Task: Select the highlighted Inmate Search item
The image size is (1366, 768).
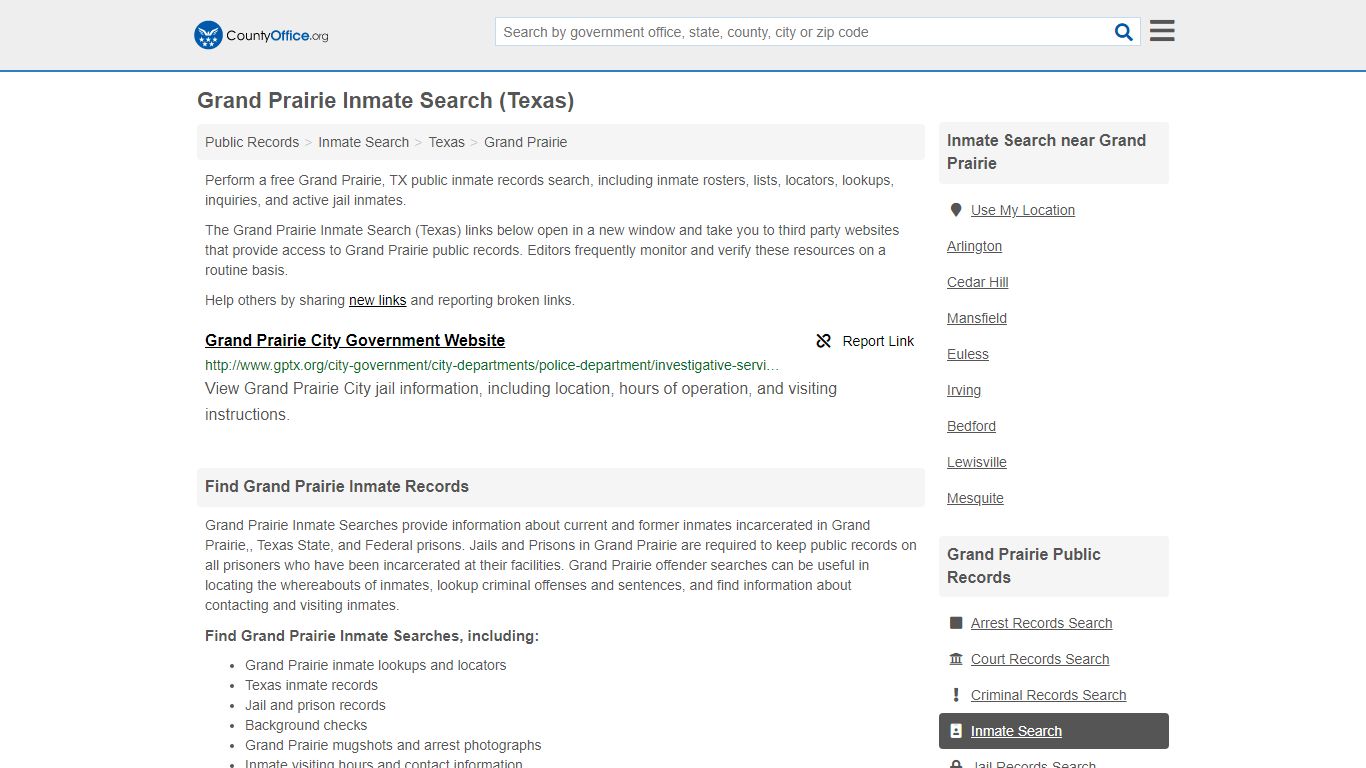Action: [x=1054, y=731]
